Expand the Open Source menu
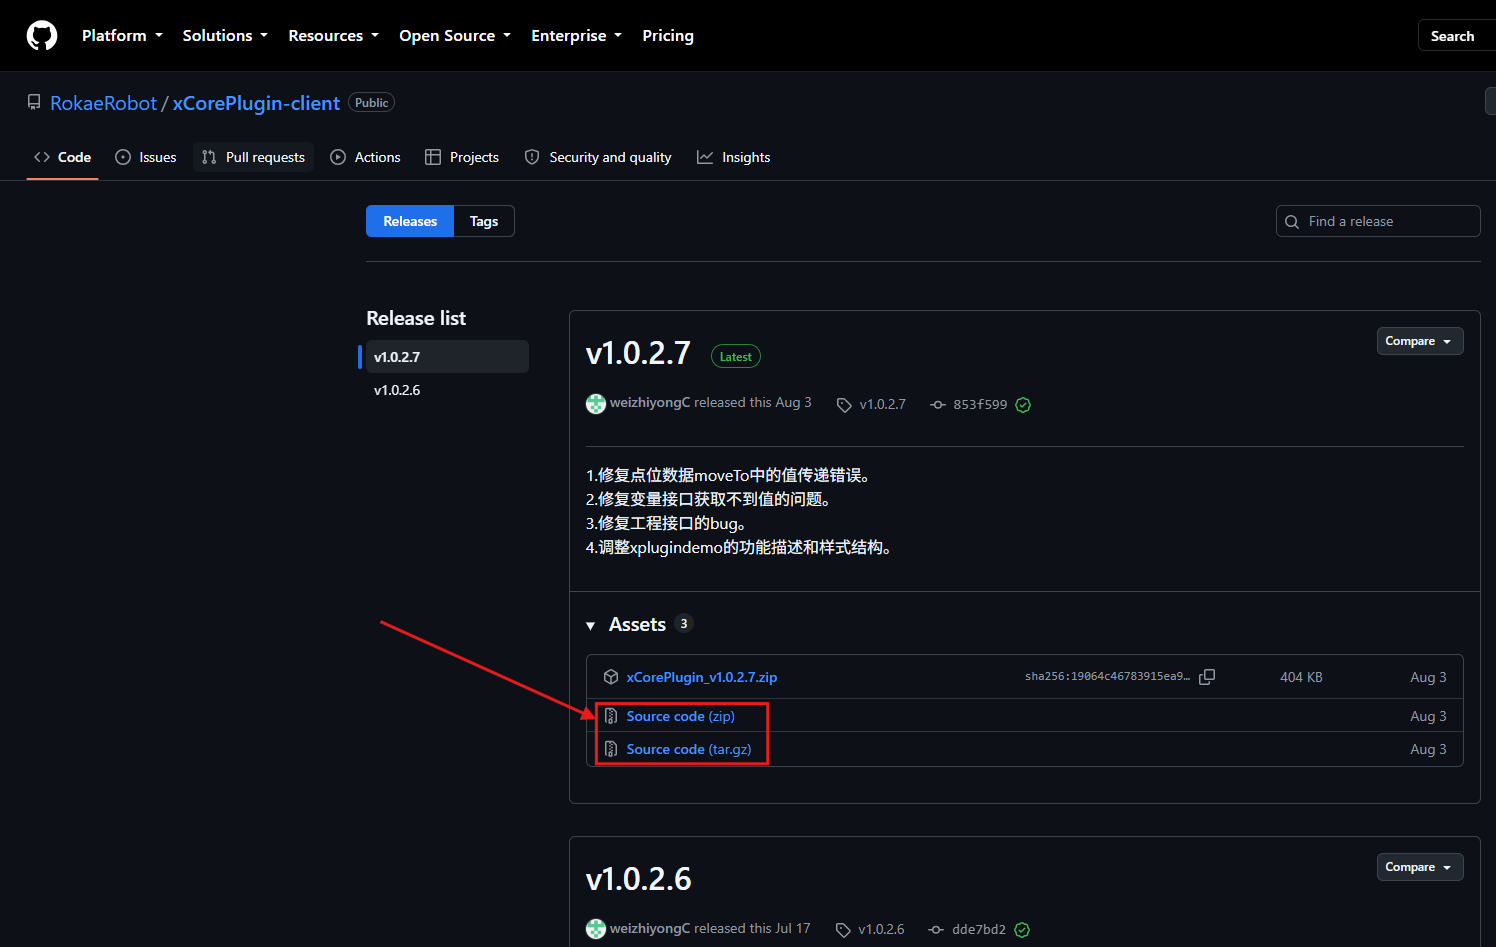The image size is (1496, 947). point(455,35)
